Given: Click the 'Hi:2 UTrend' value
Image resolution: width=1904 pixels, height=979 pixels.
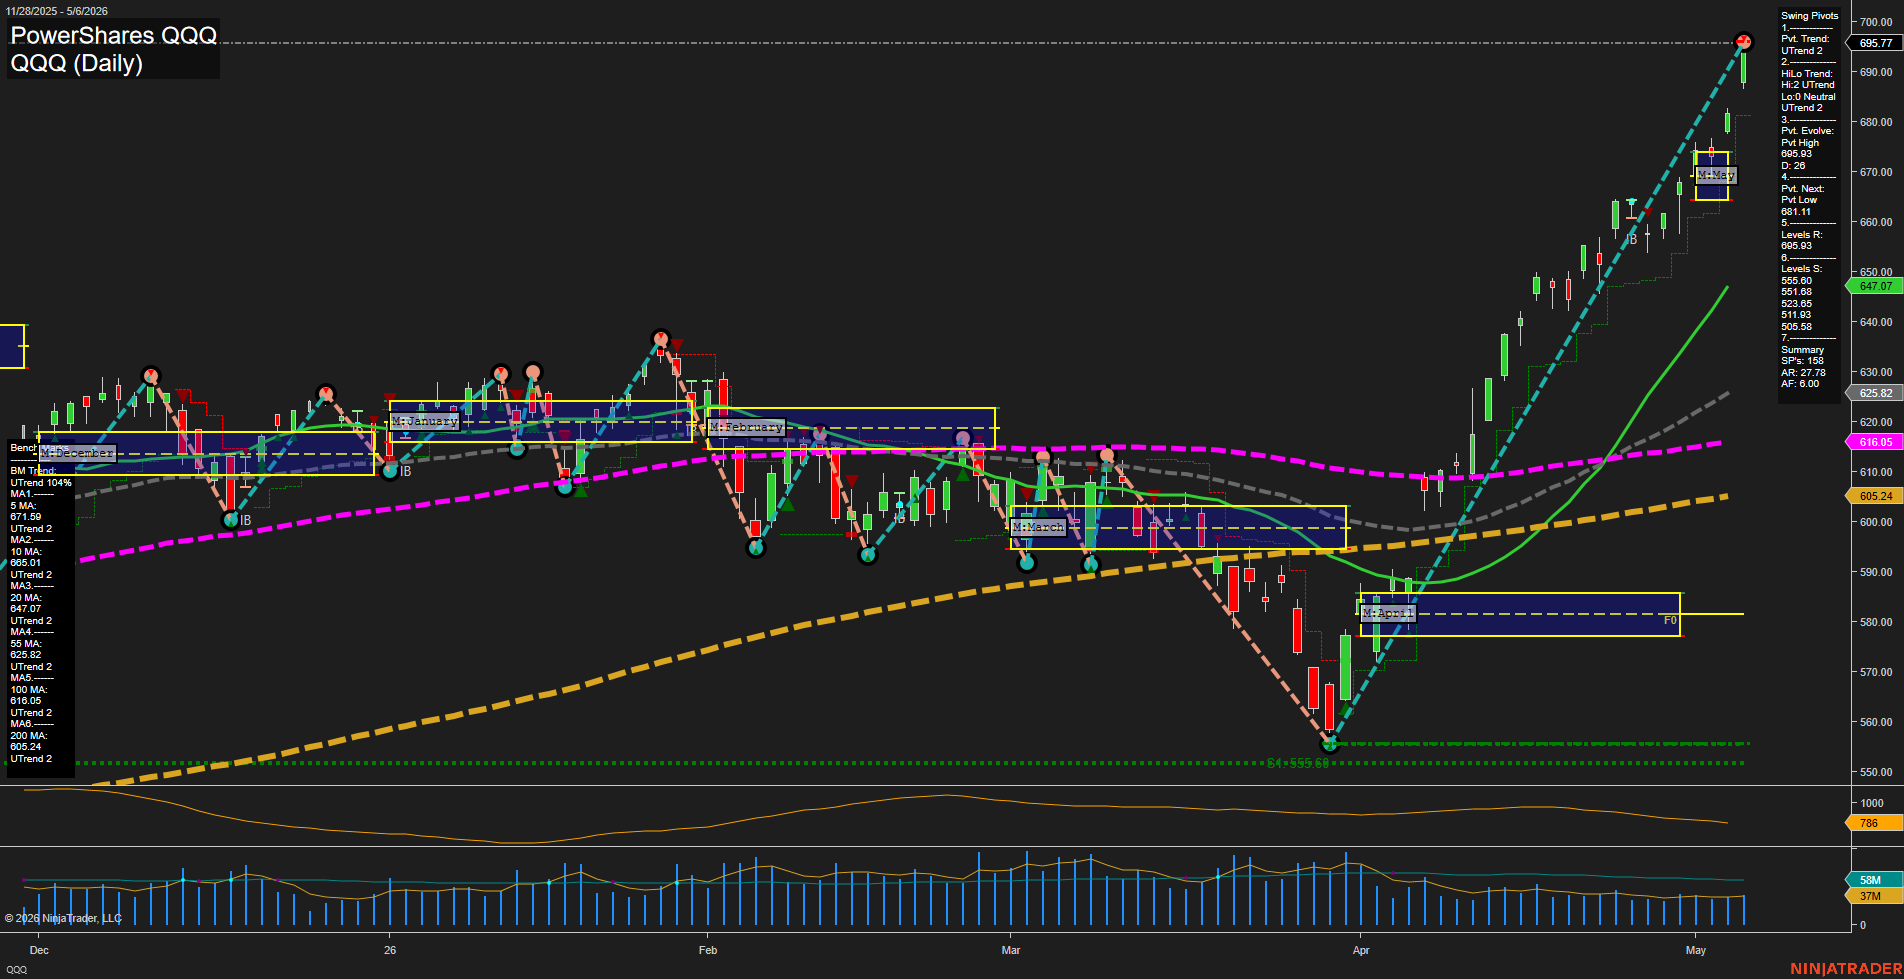Looking at the screenshot, I should point(1808,85).
